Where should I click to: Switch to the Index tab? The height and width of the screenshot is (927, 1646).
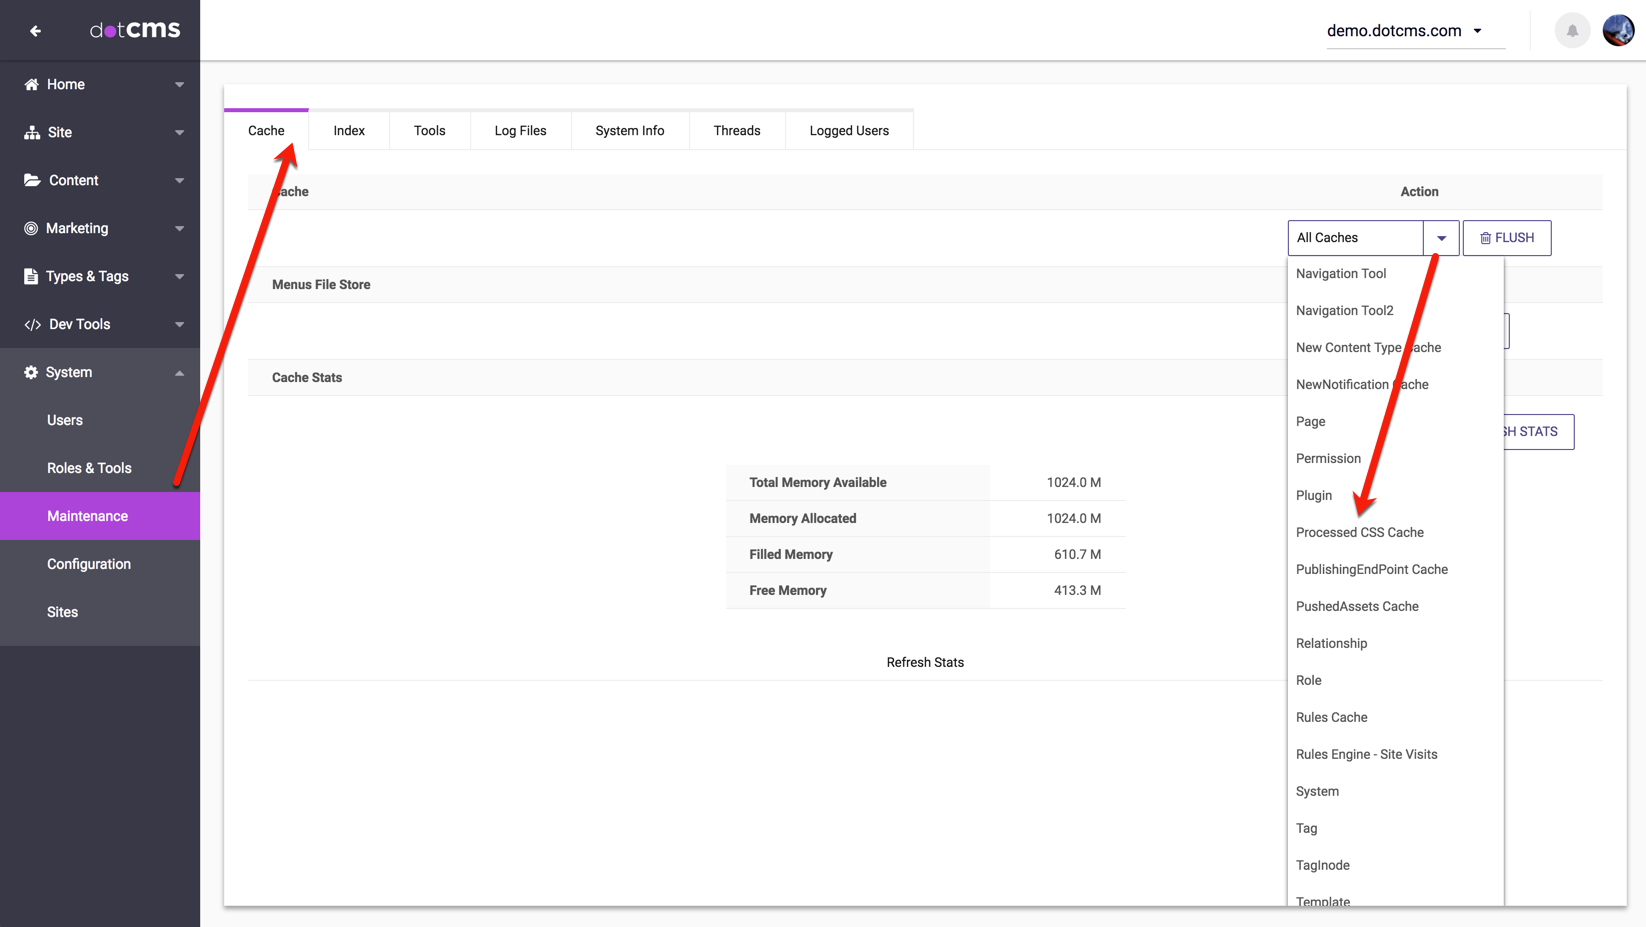pos(349,131)
